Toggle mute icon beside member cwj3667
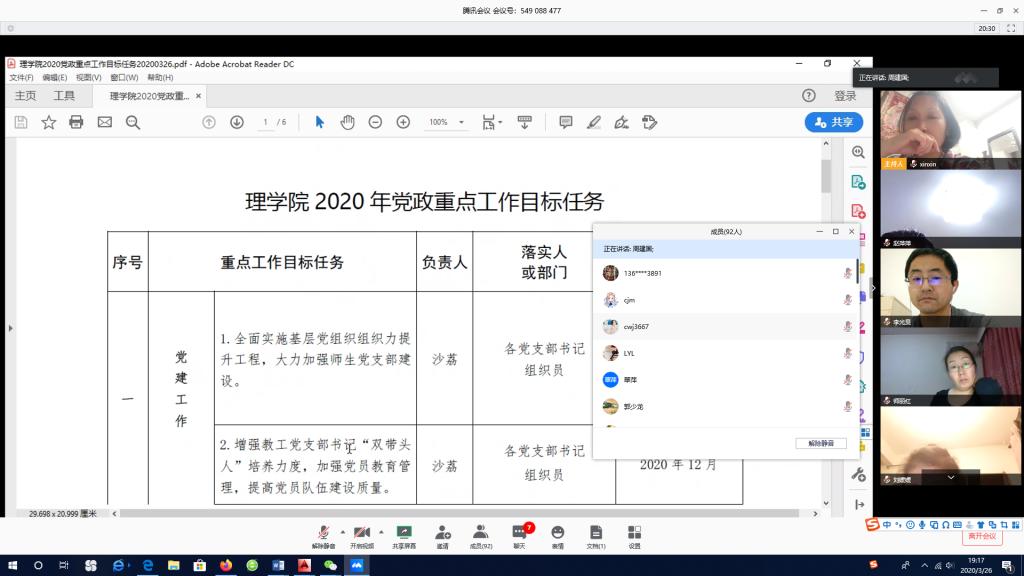The width and height of the screenshot is (1024, 576). pos(847,326)
